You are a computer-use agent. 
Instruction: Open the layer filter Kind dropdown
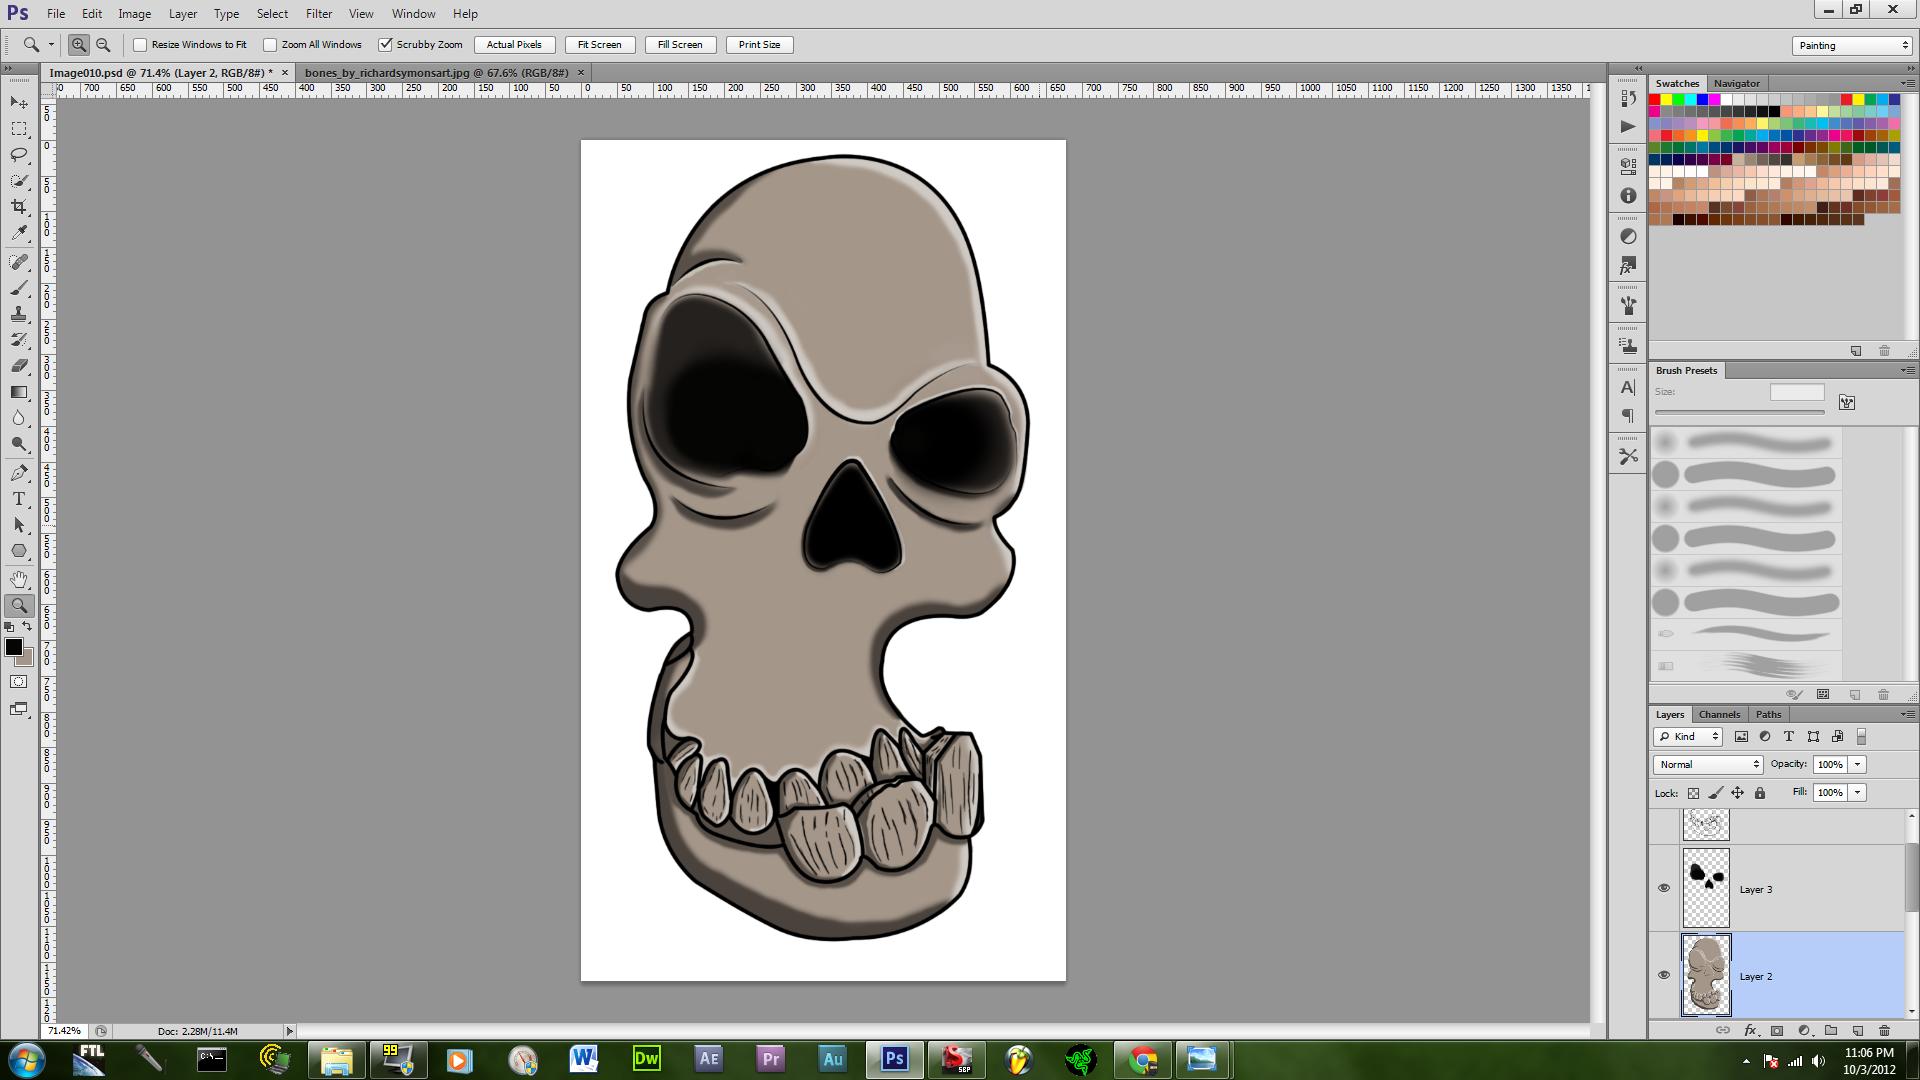pyautogui.click(x=1688, y=737)
